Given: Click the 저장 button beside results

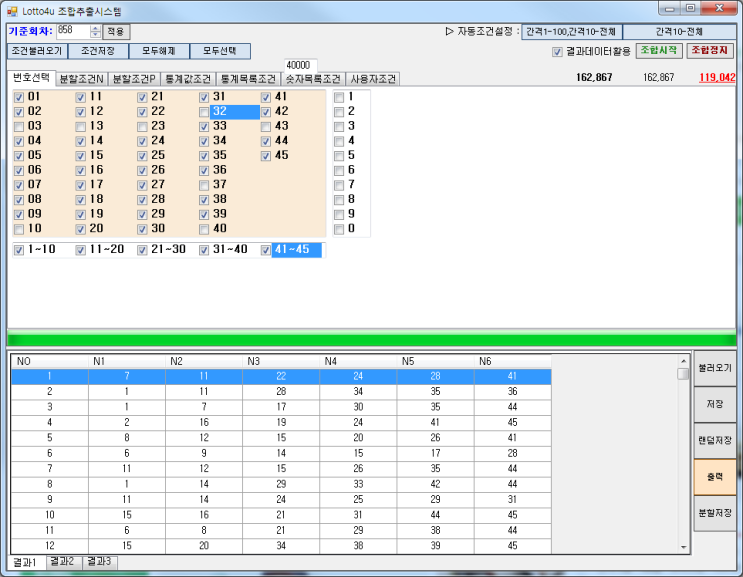Looking at the screenshot, I should (715, 404).
